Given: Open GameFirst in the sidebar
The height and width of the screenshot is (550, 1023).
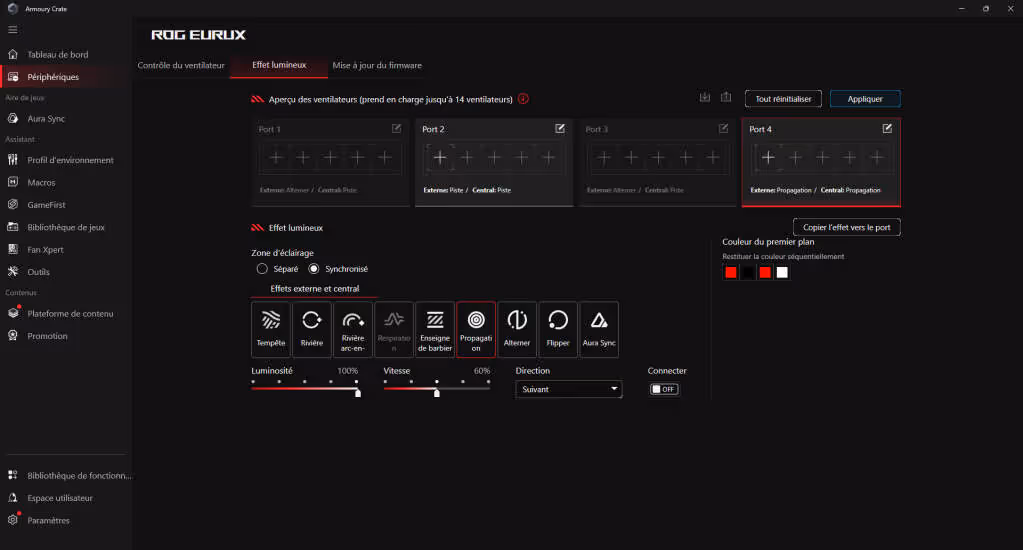Looking at the screenshot, I should pos(65,205).
